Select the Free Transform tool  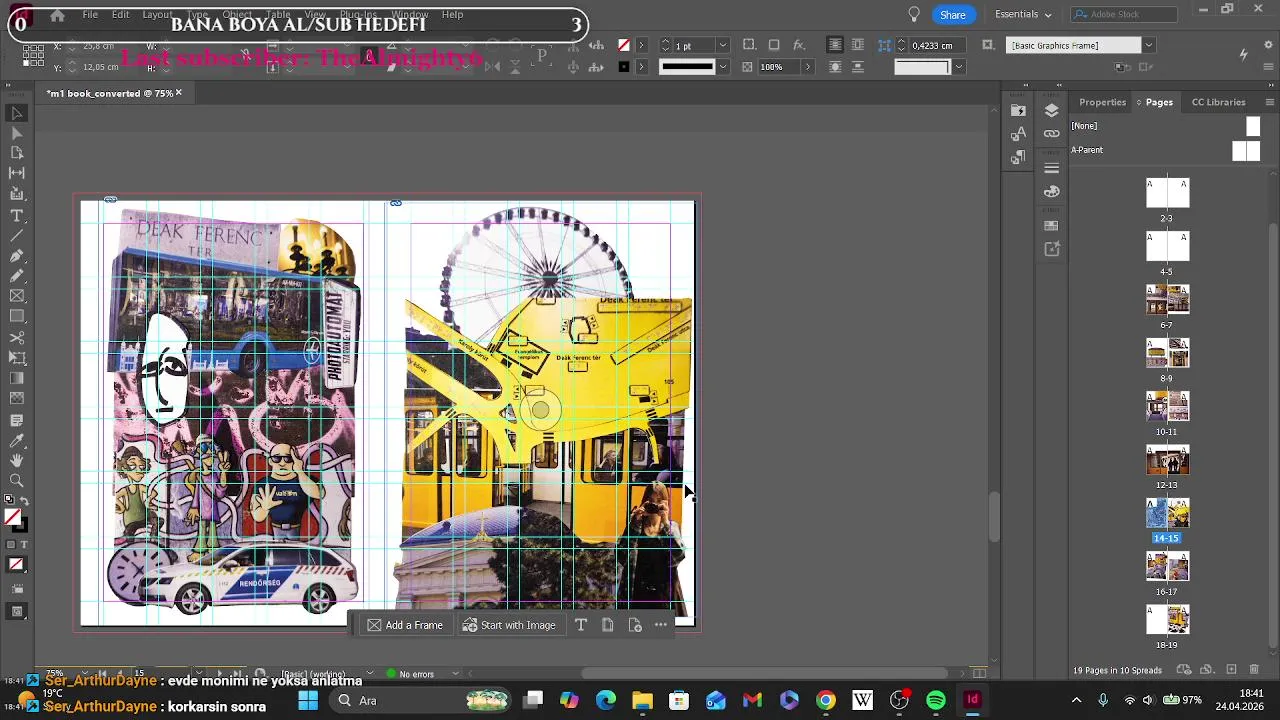(17, 358)
